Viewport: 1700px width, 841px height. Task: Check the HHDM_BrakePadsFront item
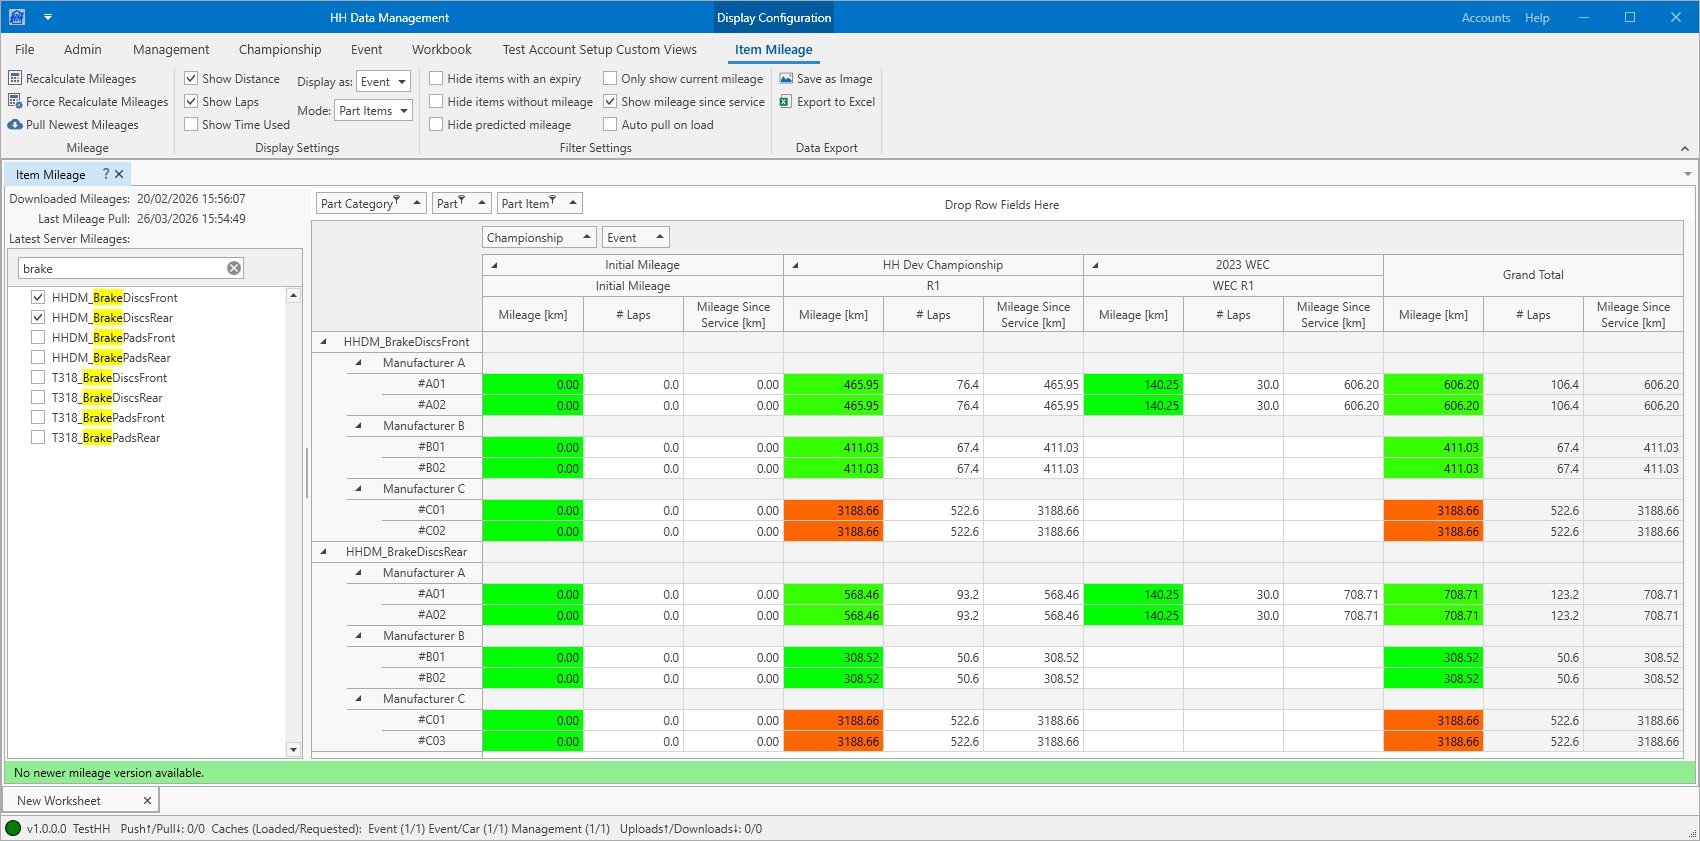[x=38, y=338]
